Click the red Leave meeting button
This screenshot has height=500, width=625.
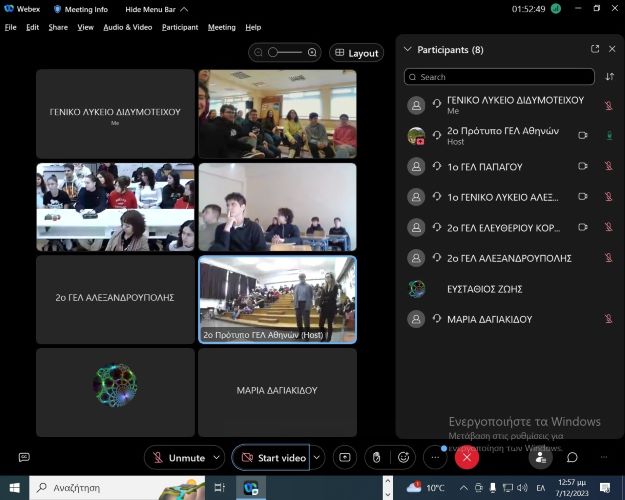pos(466,457)
